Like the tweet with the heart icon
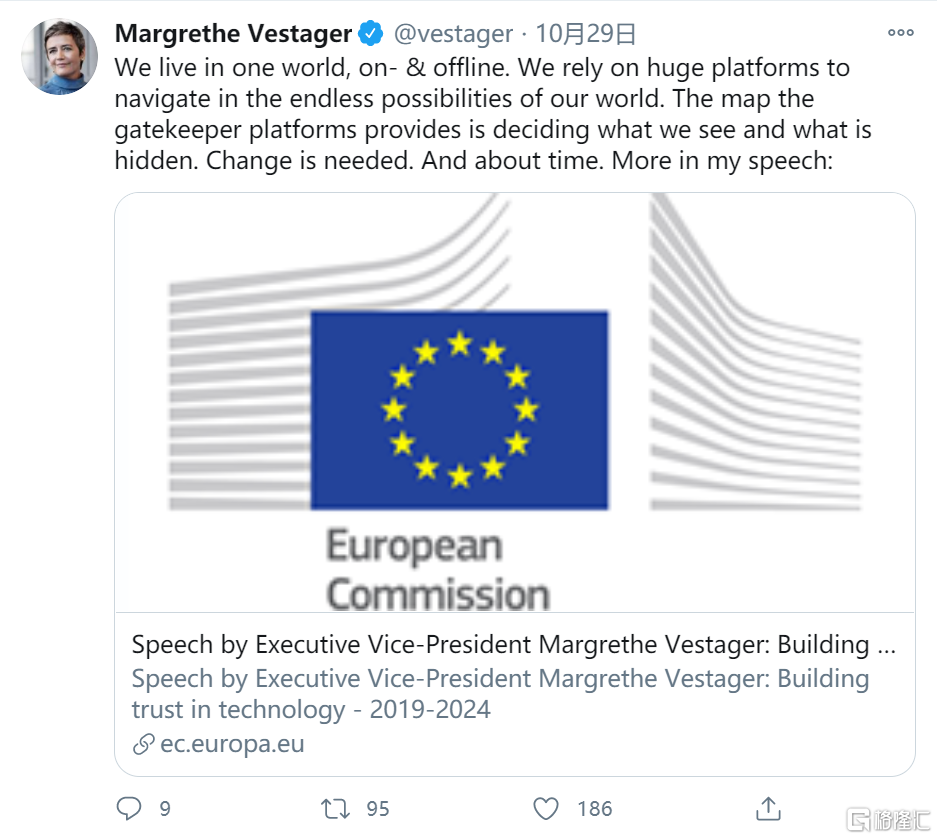Viewport: 937px width, 839px height. tap(545, 808)
